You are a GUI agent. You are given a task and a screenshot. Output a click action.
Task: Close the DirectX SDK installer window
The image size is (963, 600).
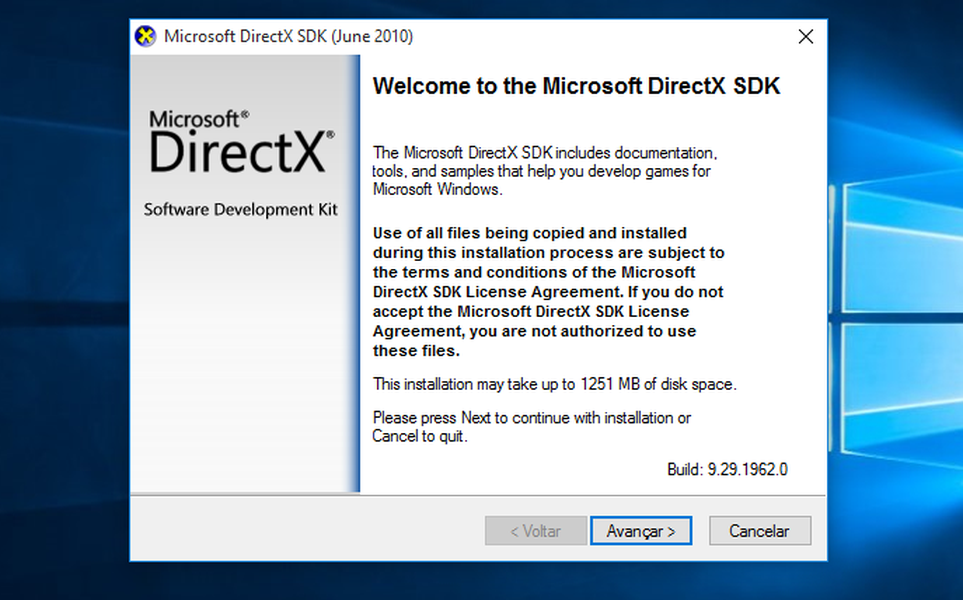[x=805, y=37]
